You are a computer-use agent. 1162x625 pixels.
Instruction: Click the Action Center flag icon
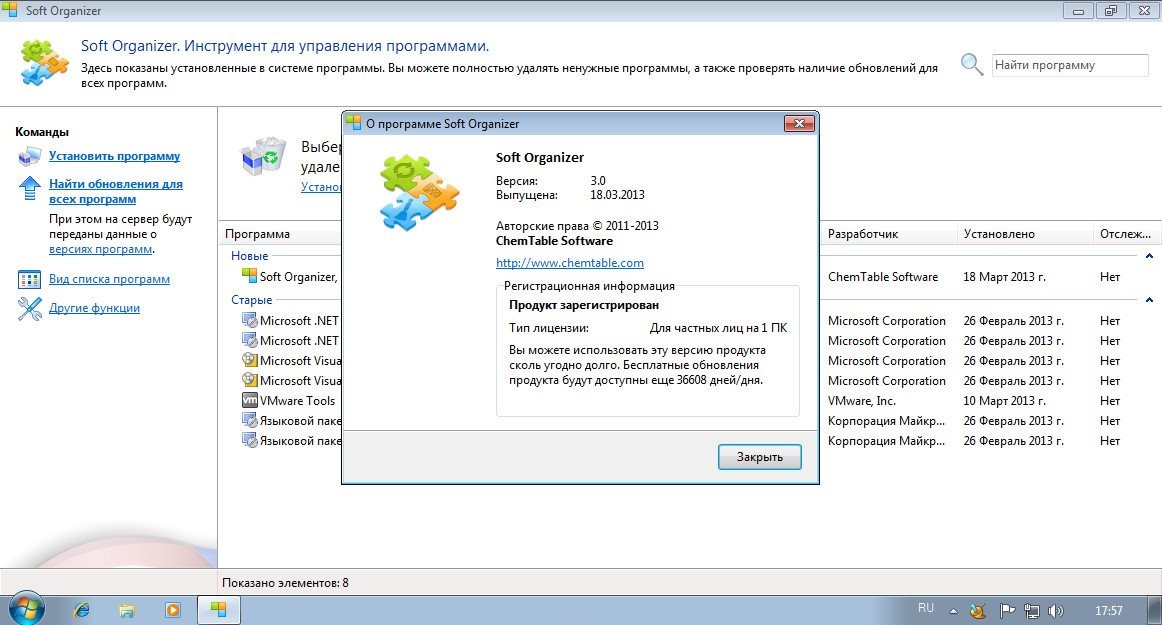coord(1007,611)
